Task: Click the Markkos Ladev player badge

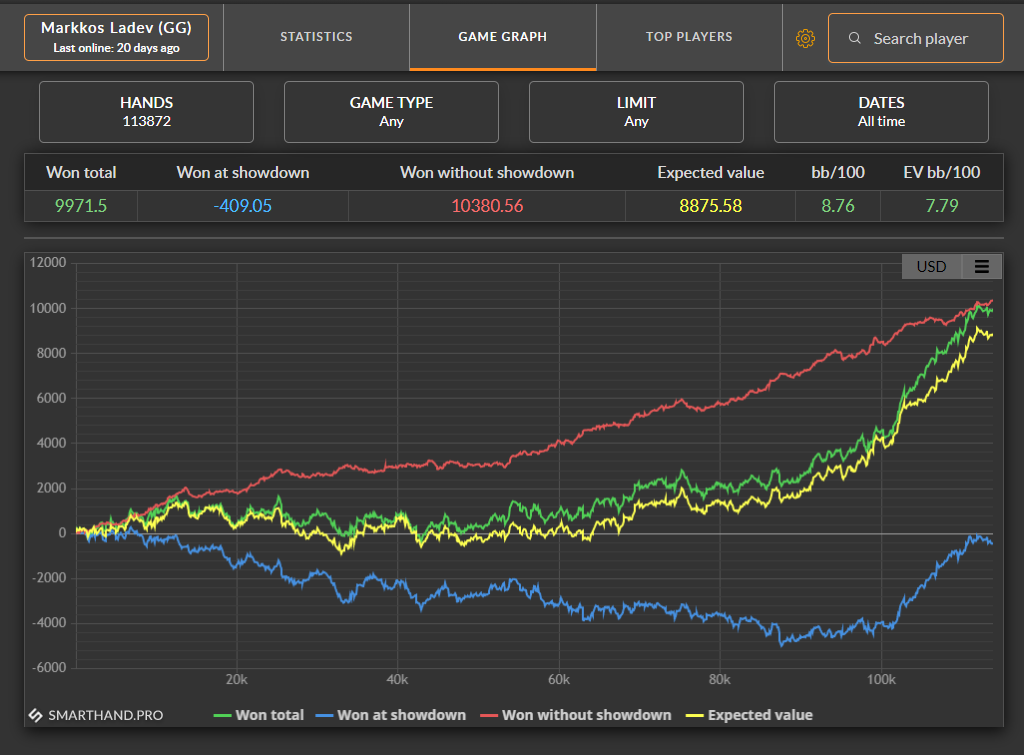Action: tap(116, 37)
